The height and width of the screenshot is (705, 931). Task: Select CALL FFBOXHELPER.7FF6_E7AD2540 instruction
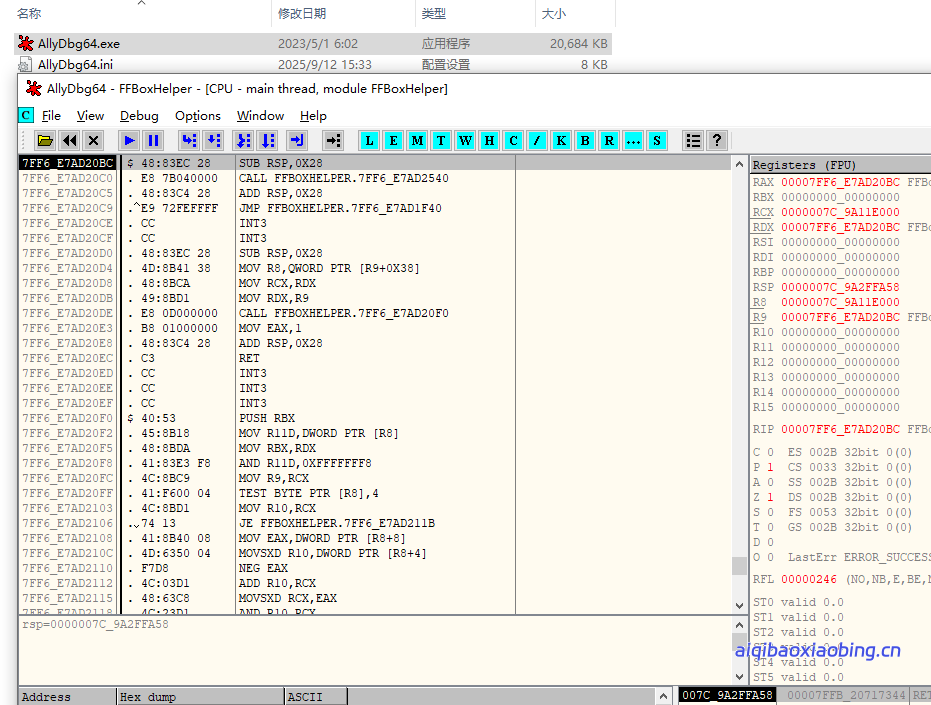point(343,178)
